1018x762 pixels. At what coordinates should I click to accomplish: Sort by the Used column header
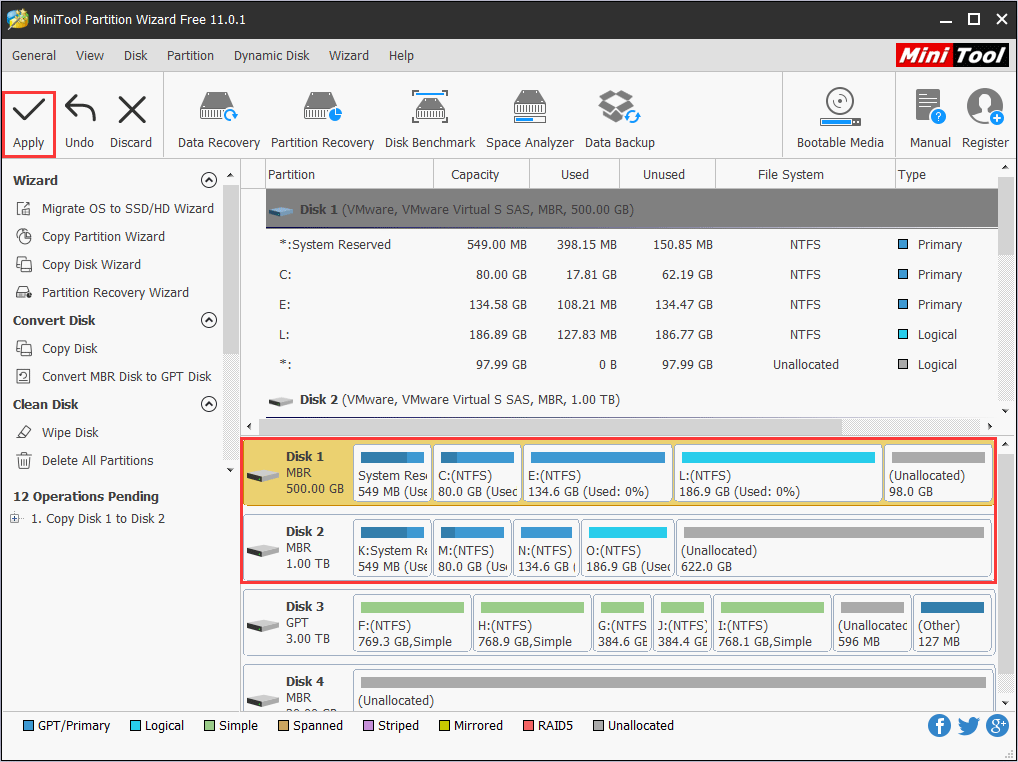tap(575, 175)
